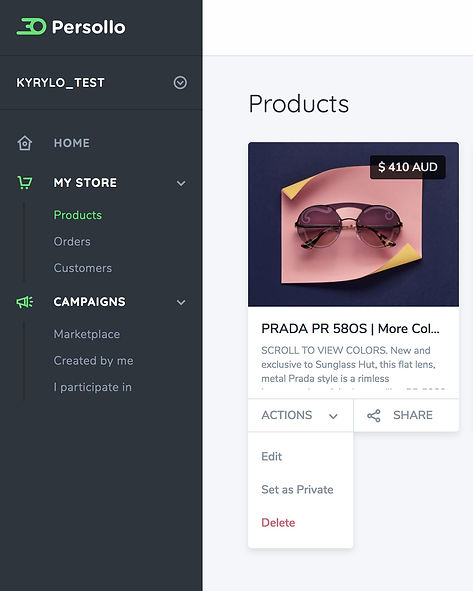Select Edit from the Actions menu
The width and height of the screenshot is (473, 591).
pyautogui.click(x=271, y=456)
